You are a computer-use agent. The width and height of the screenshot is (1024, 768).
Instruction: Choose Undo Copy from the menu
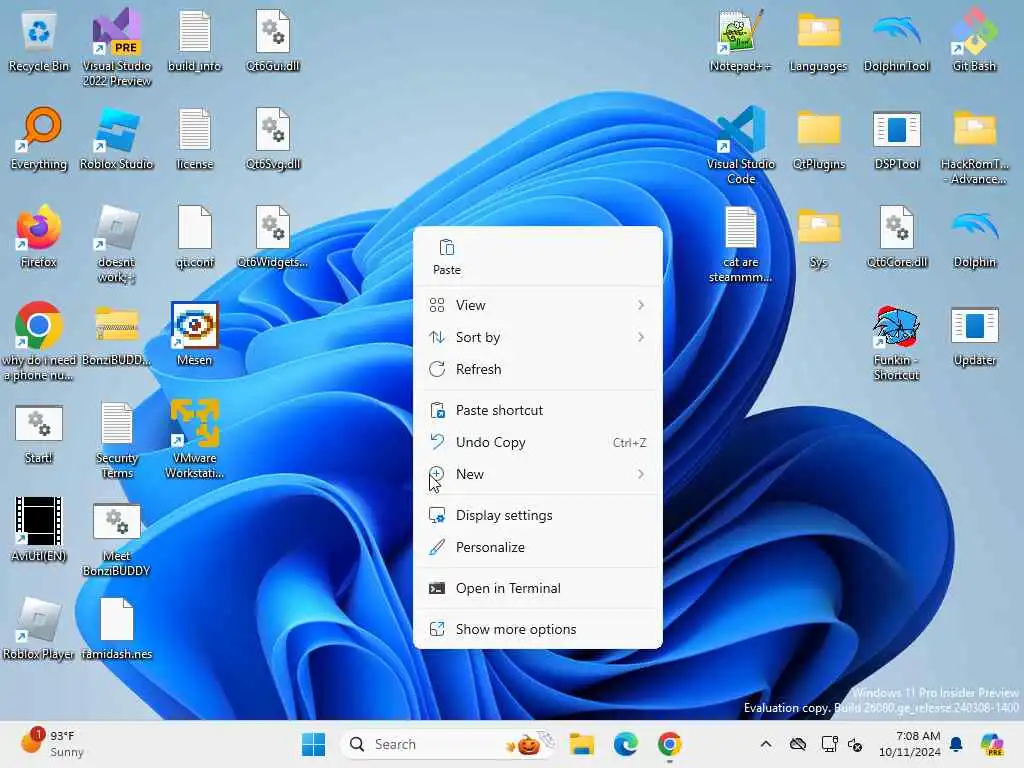pyautogui.click(x=537, y=442)
